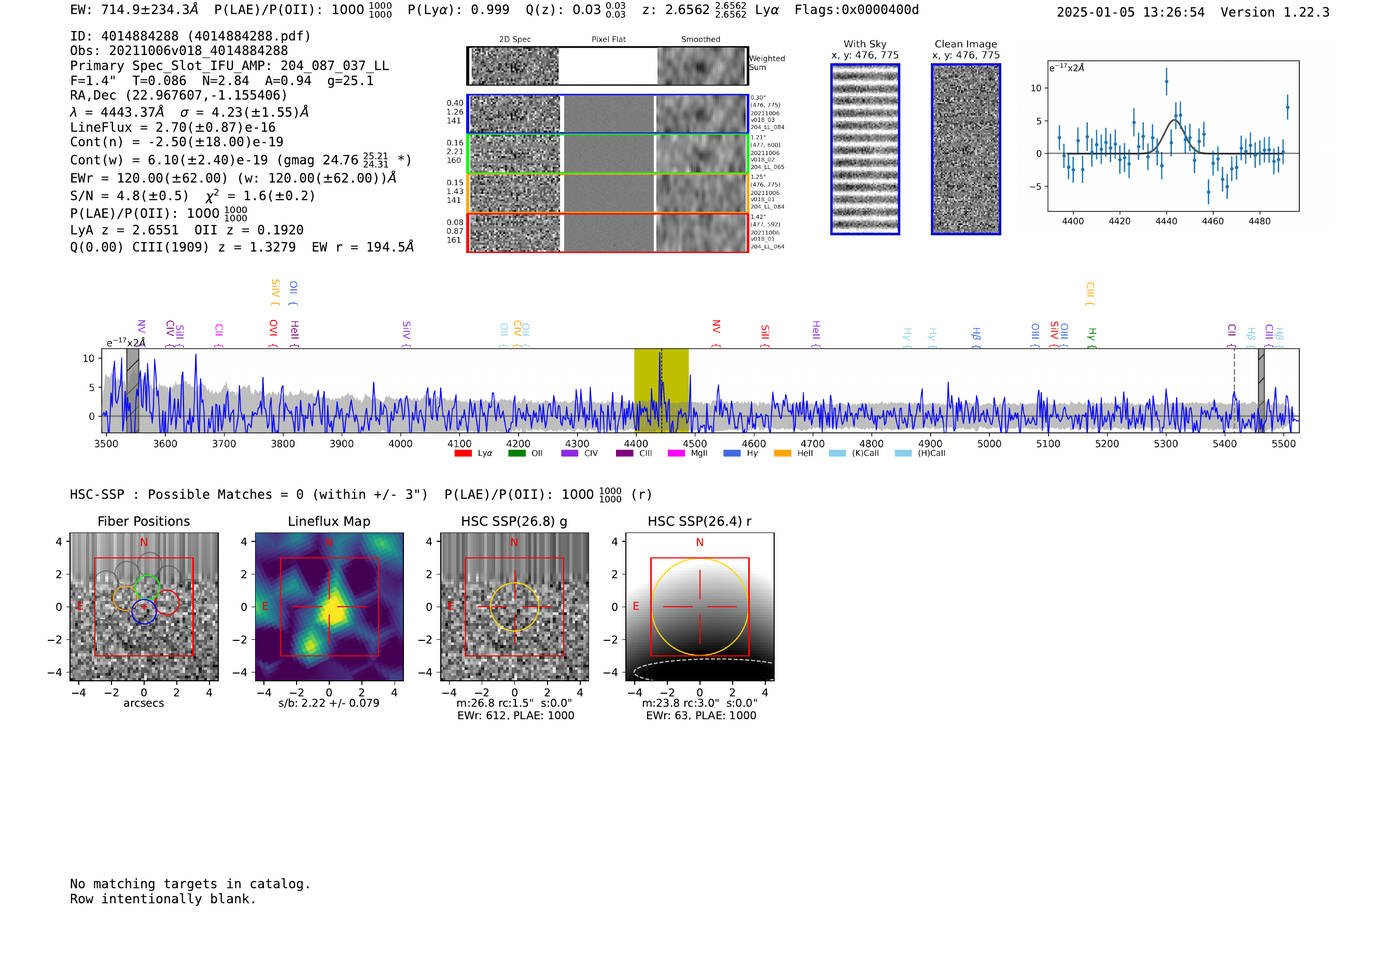Image resolution: width=1400 pixels, height=953 pixels.
Task: Click the red Lyα legend swatch
Action: [x=463, y=454]
